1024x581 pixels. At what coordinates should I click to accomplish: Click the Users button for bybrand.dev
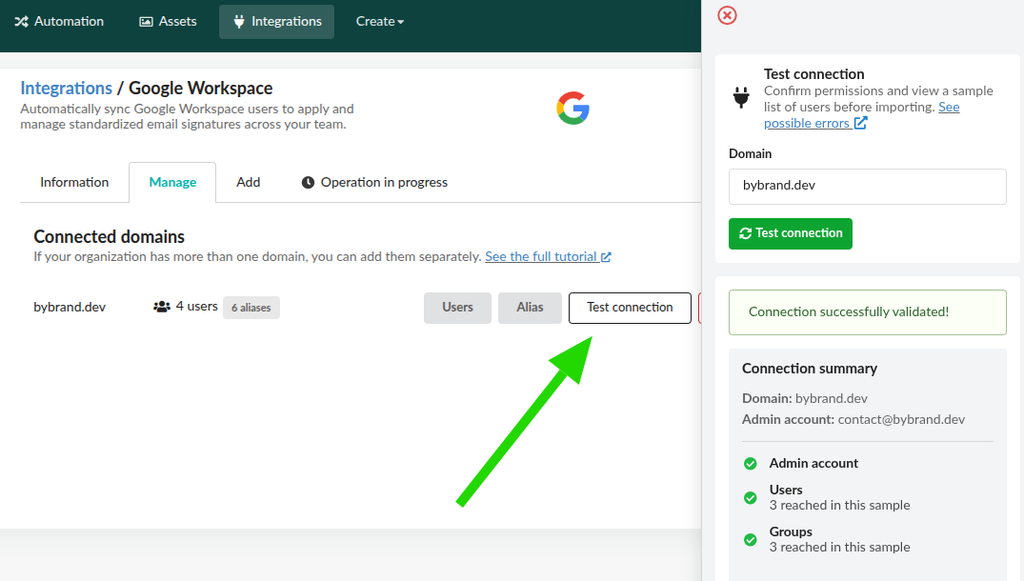(457, 307)
